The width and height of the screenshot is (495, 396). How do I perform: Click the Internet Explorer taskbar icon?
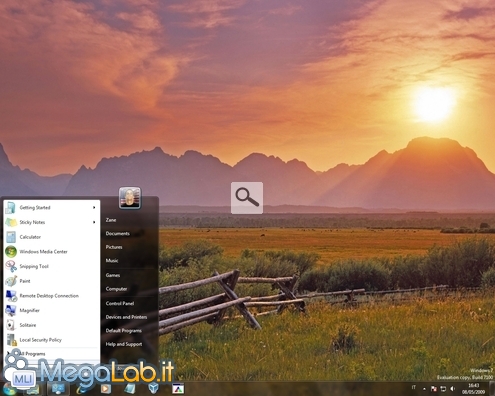coord(81,389)
